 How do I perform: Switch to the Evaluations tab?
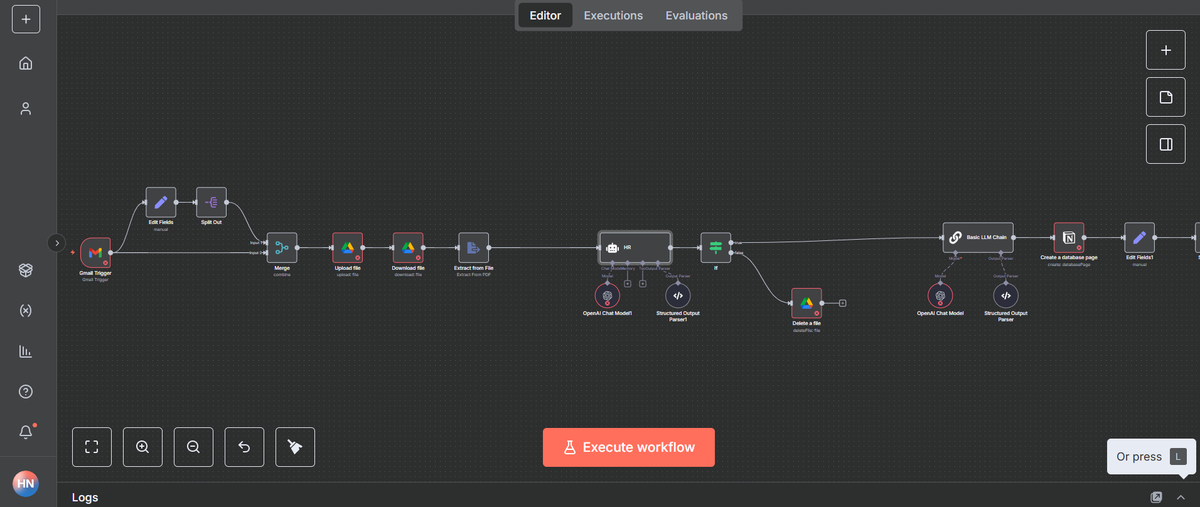coord(696,15)
